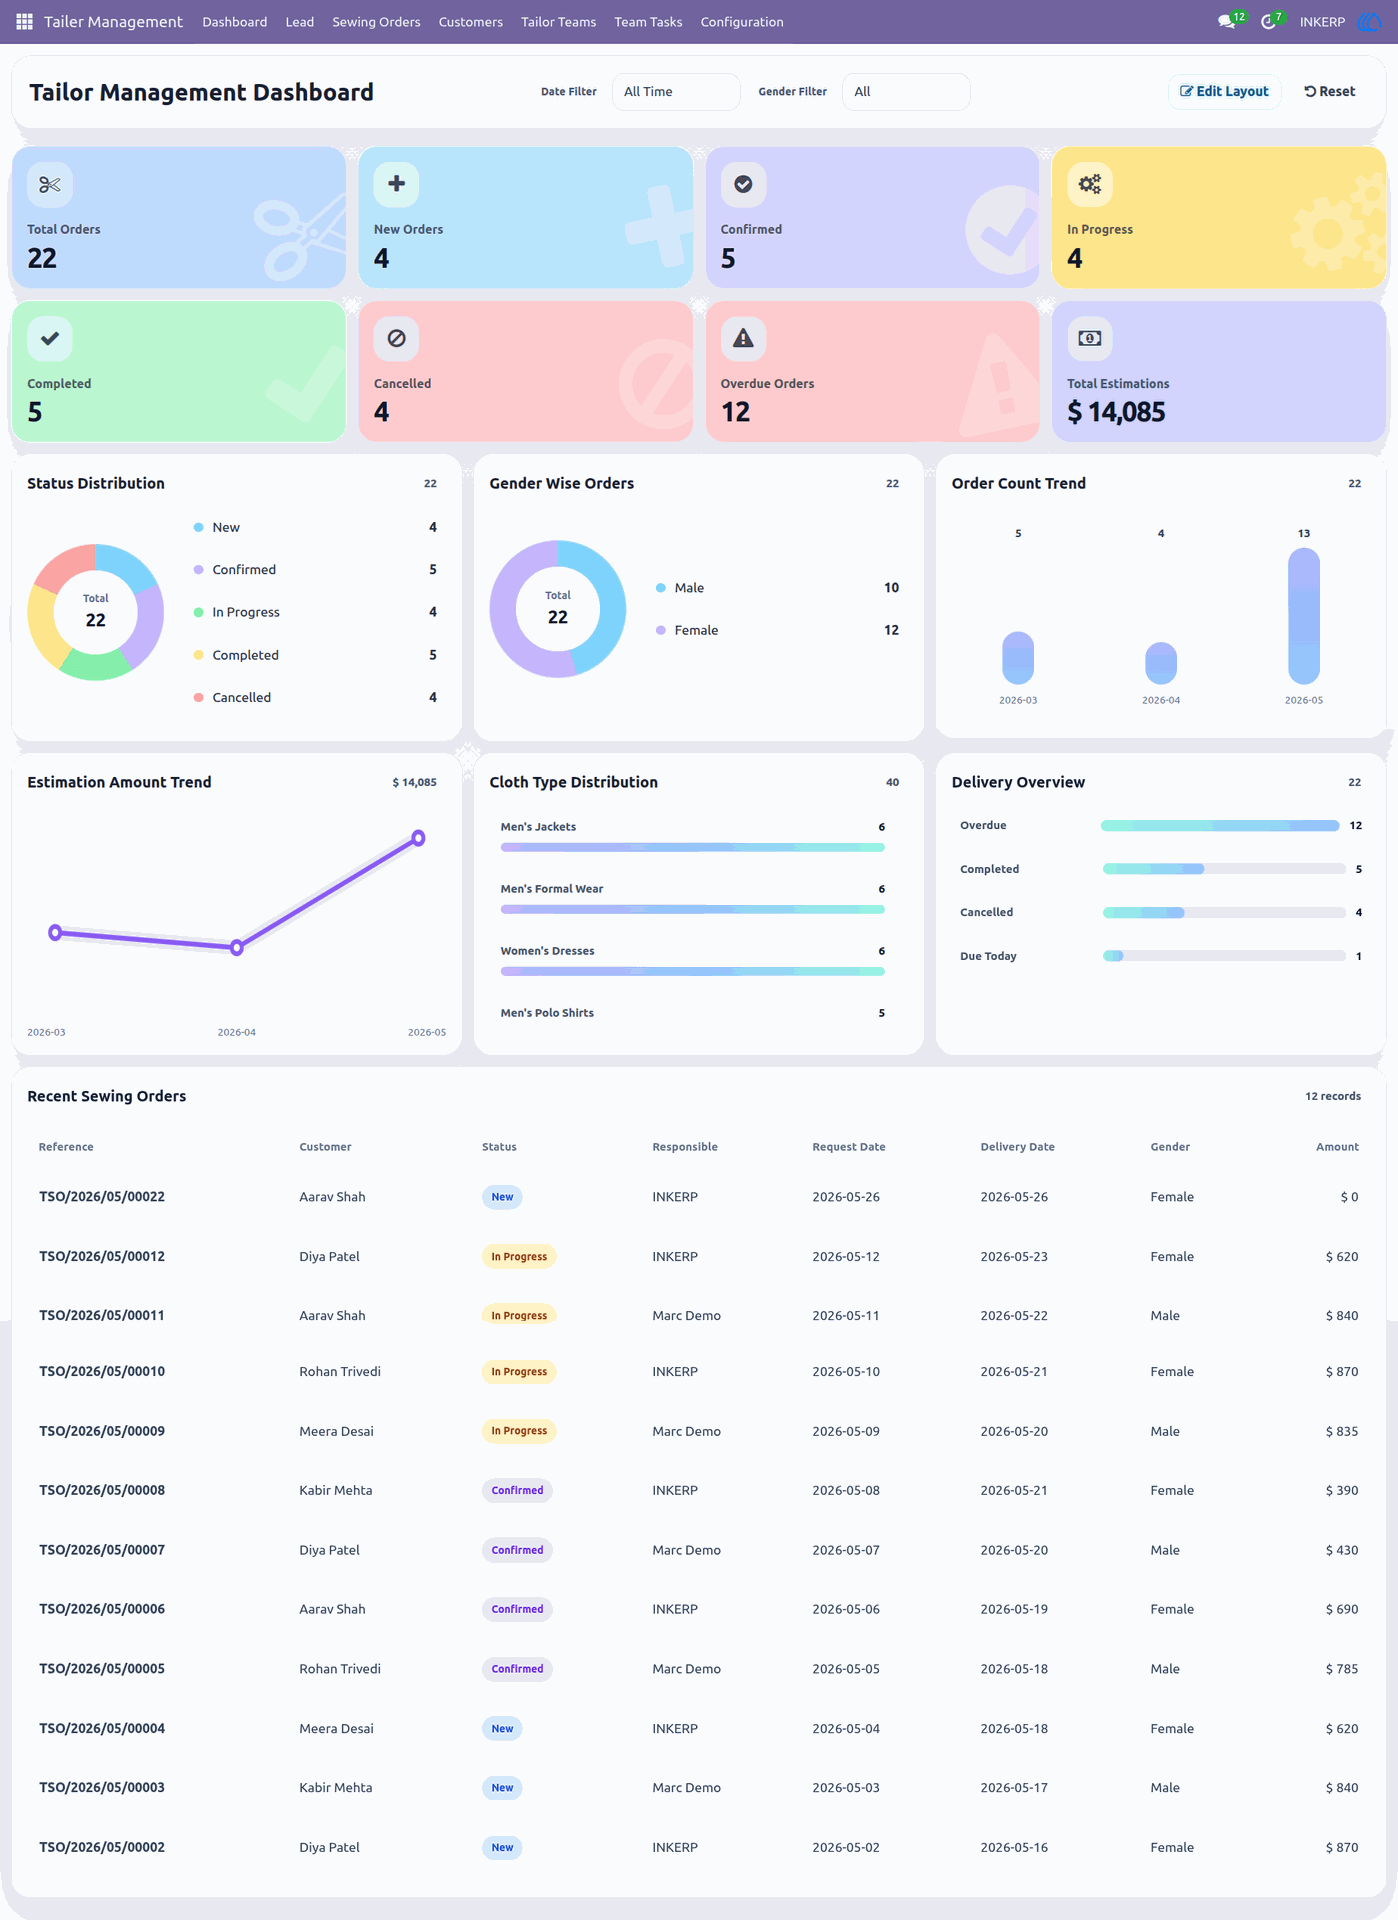1398x1920 pixels.
Task: Click the Male legend entry in Gender Wise Orders
Action: 777,588
